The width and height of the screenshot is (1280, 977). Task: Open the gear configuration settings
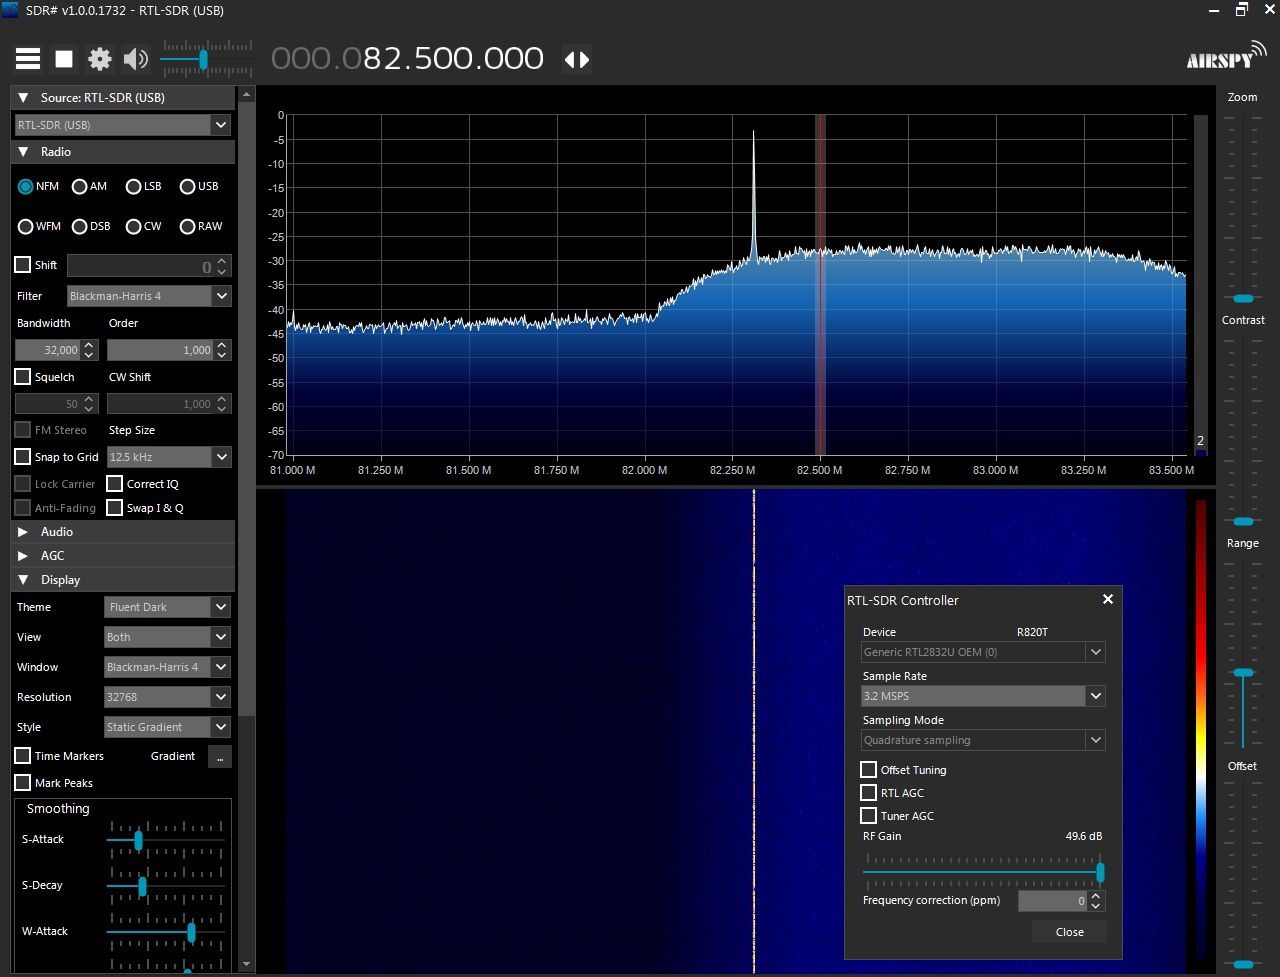(100, 59)
